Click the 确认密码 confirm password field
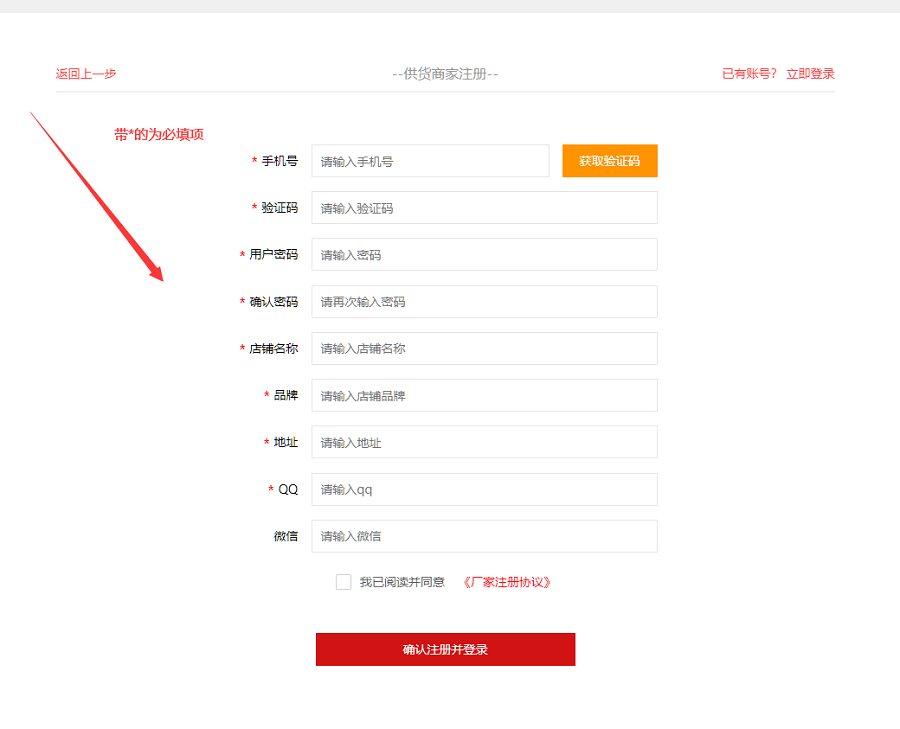This screenshot has height=729, width=900. 484,301
